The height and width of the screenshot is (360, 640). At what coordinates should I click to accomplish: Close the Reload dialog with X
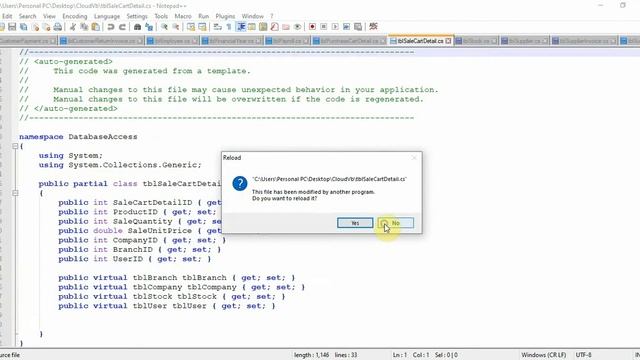(x=414, y=158)
